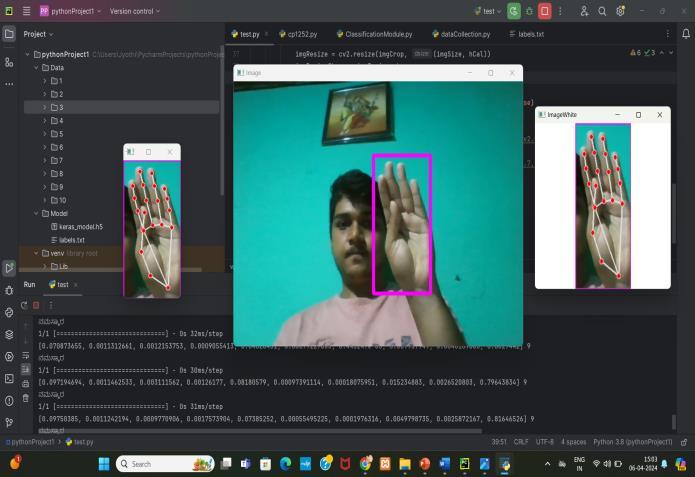Click the red stop icon in Run panel
This screenshot has width=695, height=477.
point(36,305)
